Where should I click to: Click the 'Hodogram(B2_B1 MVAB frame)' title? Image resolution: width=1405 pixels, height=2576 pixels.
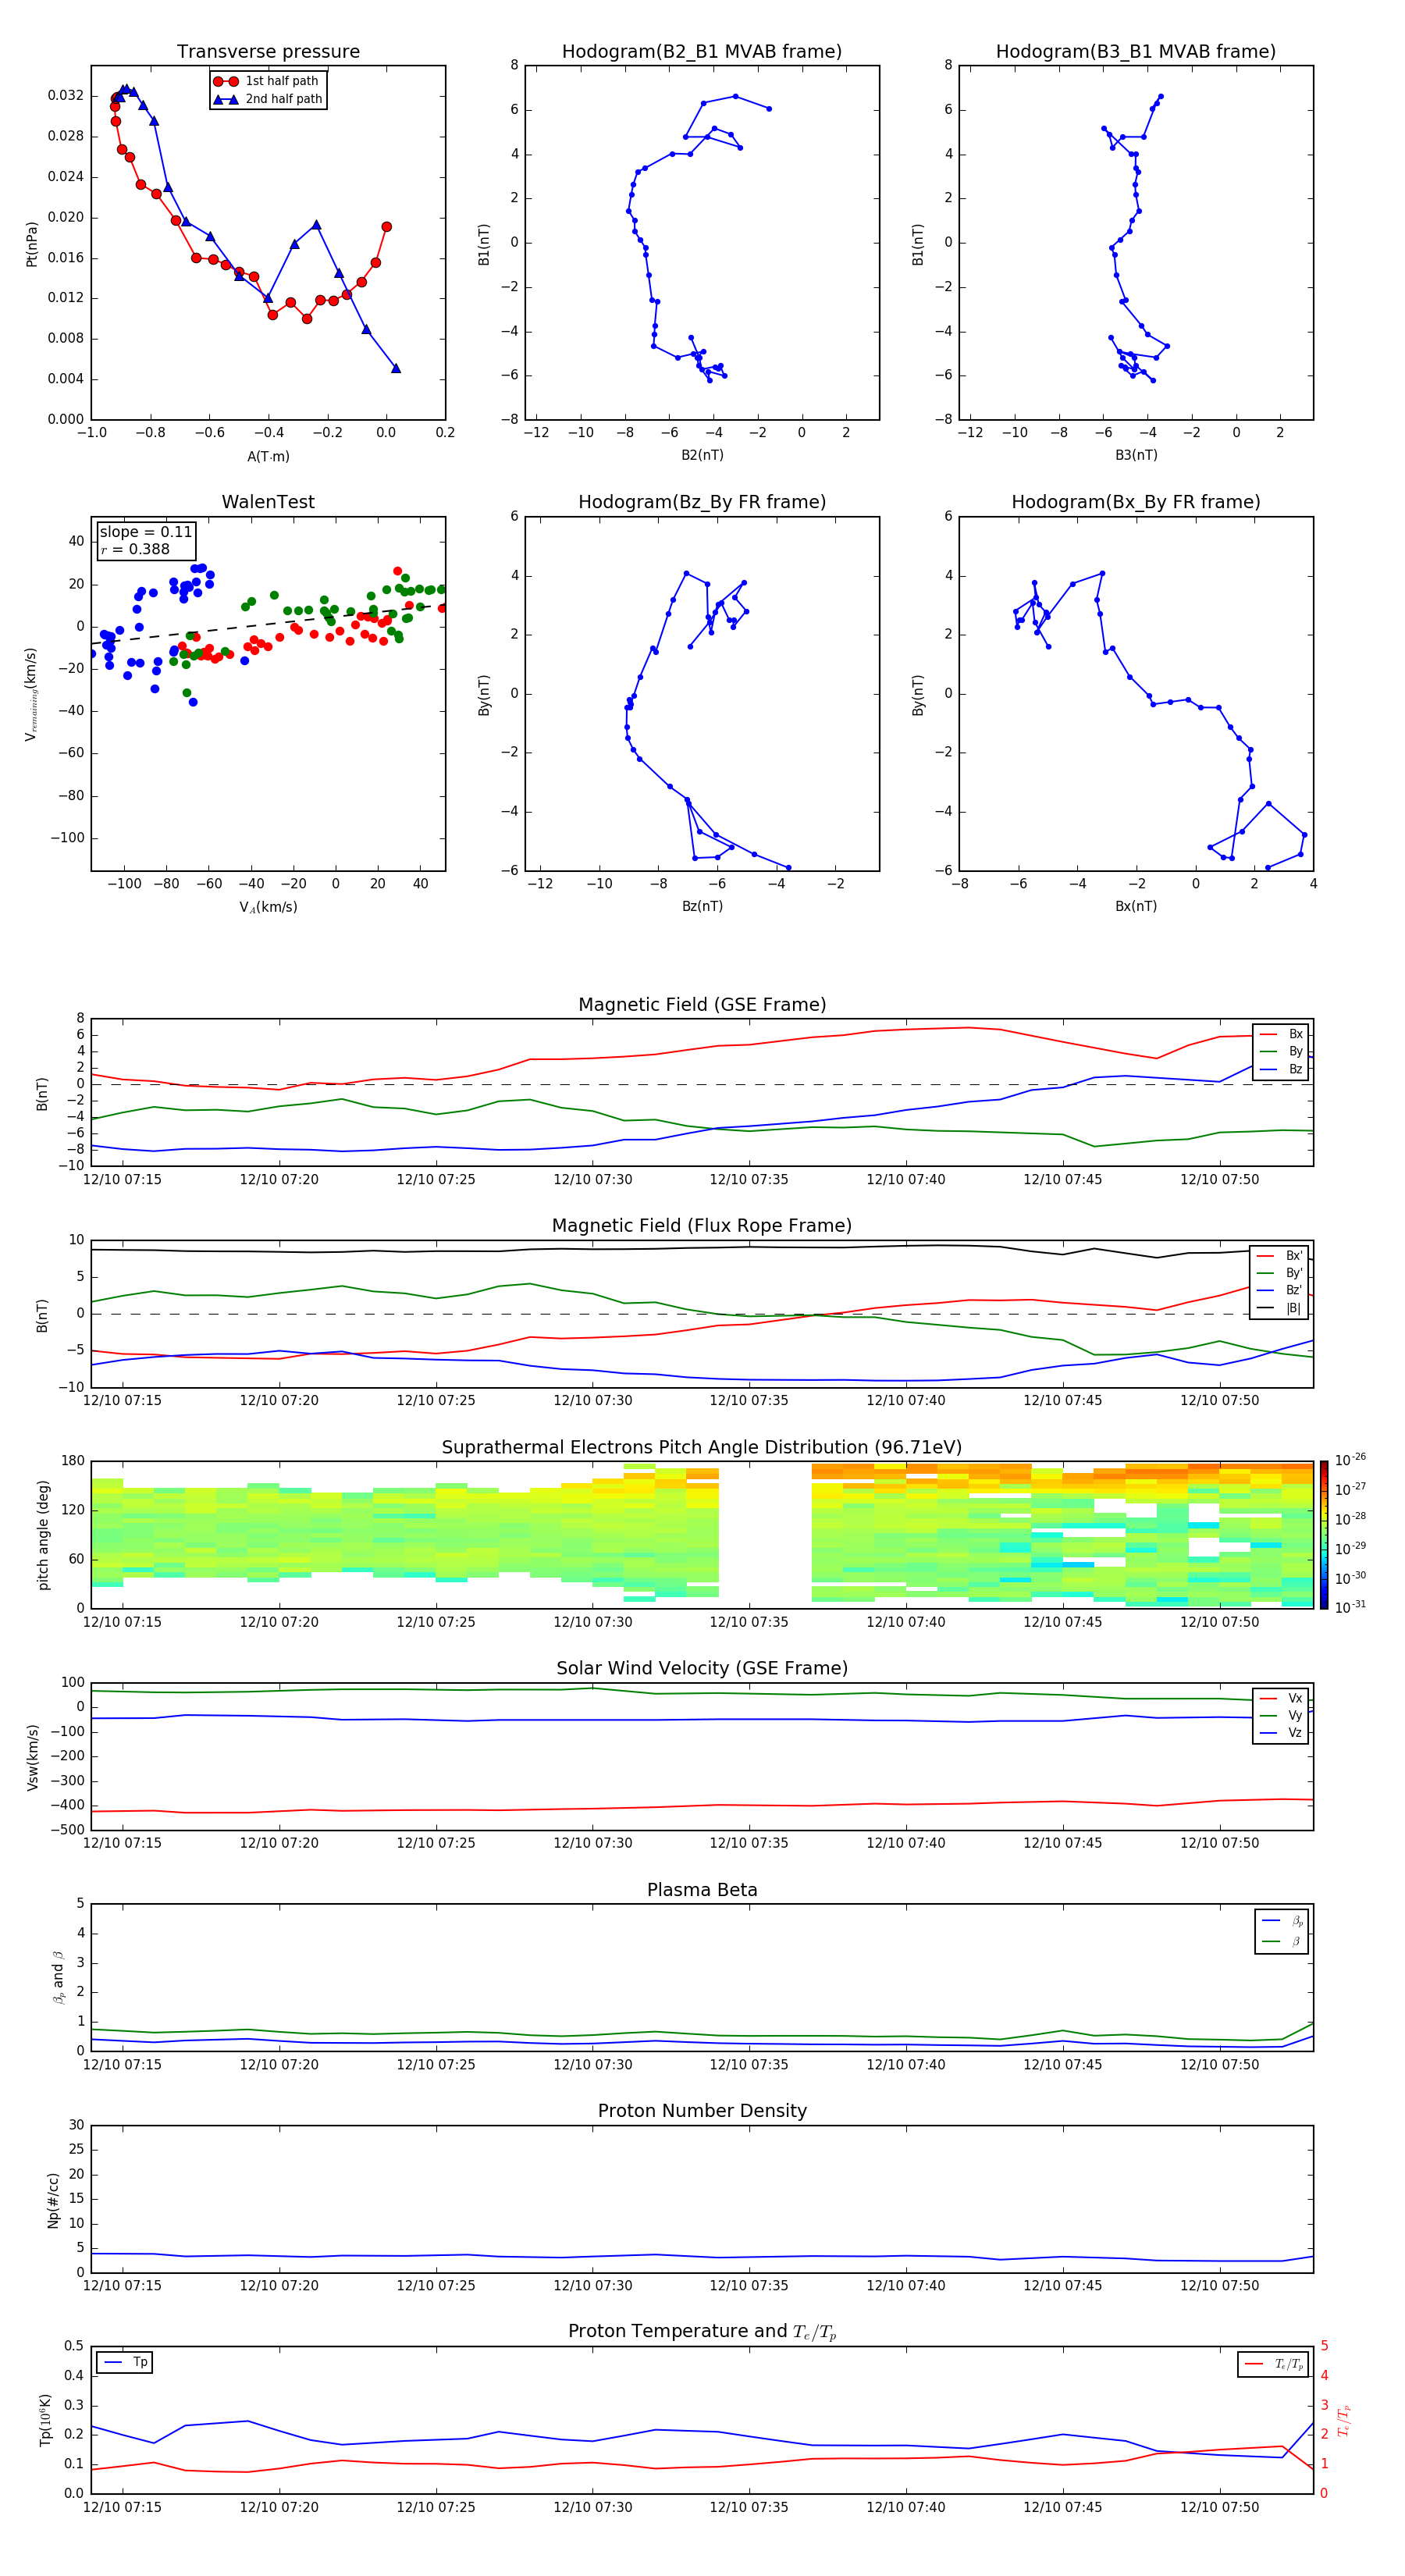click(702, 52)
